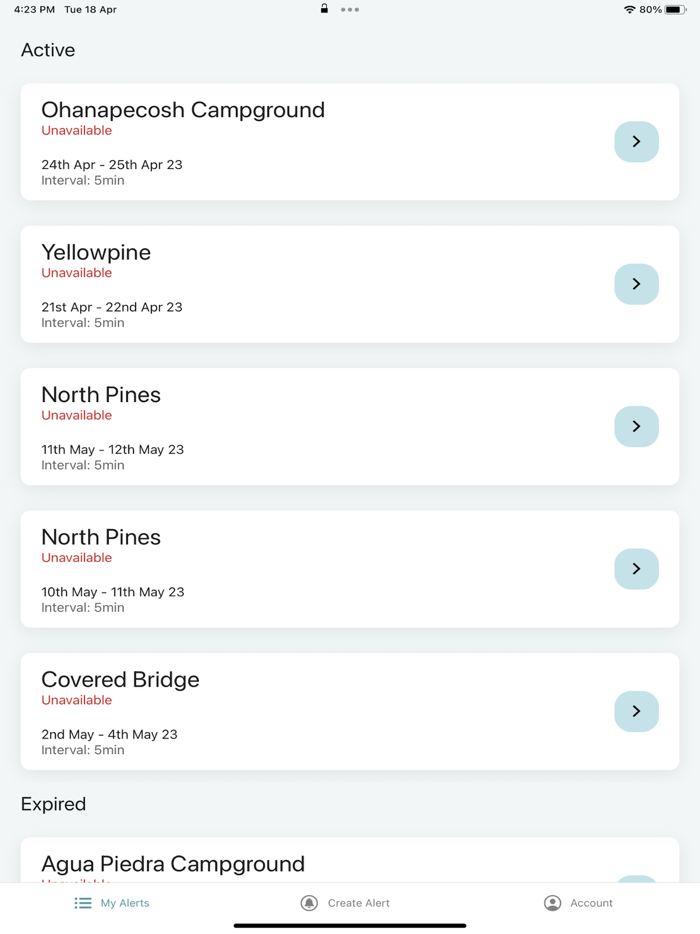This screenshot has width=700, height=934.
Task: Open Ohanapecosh Campground alert chevron button
Action: click(636, 142)
